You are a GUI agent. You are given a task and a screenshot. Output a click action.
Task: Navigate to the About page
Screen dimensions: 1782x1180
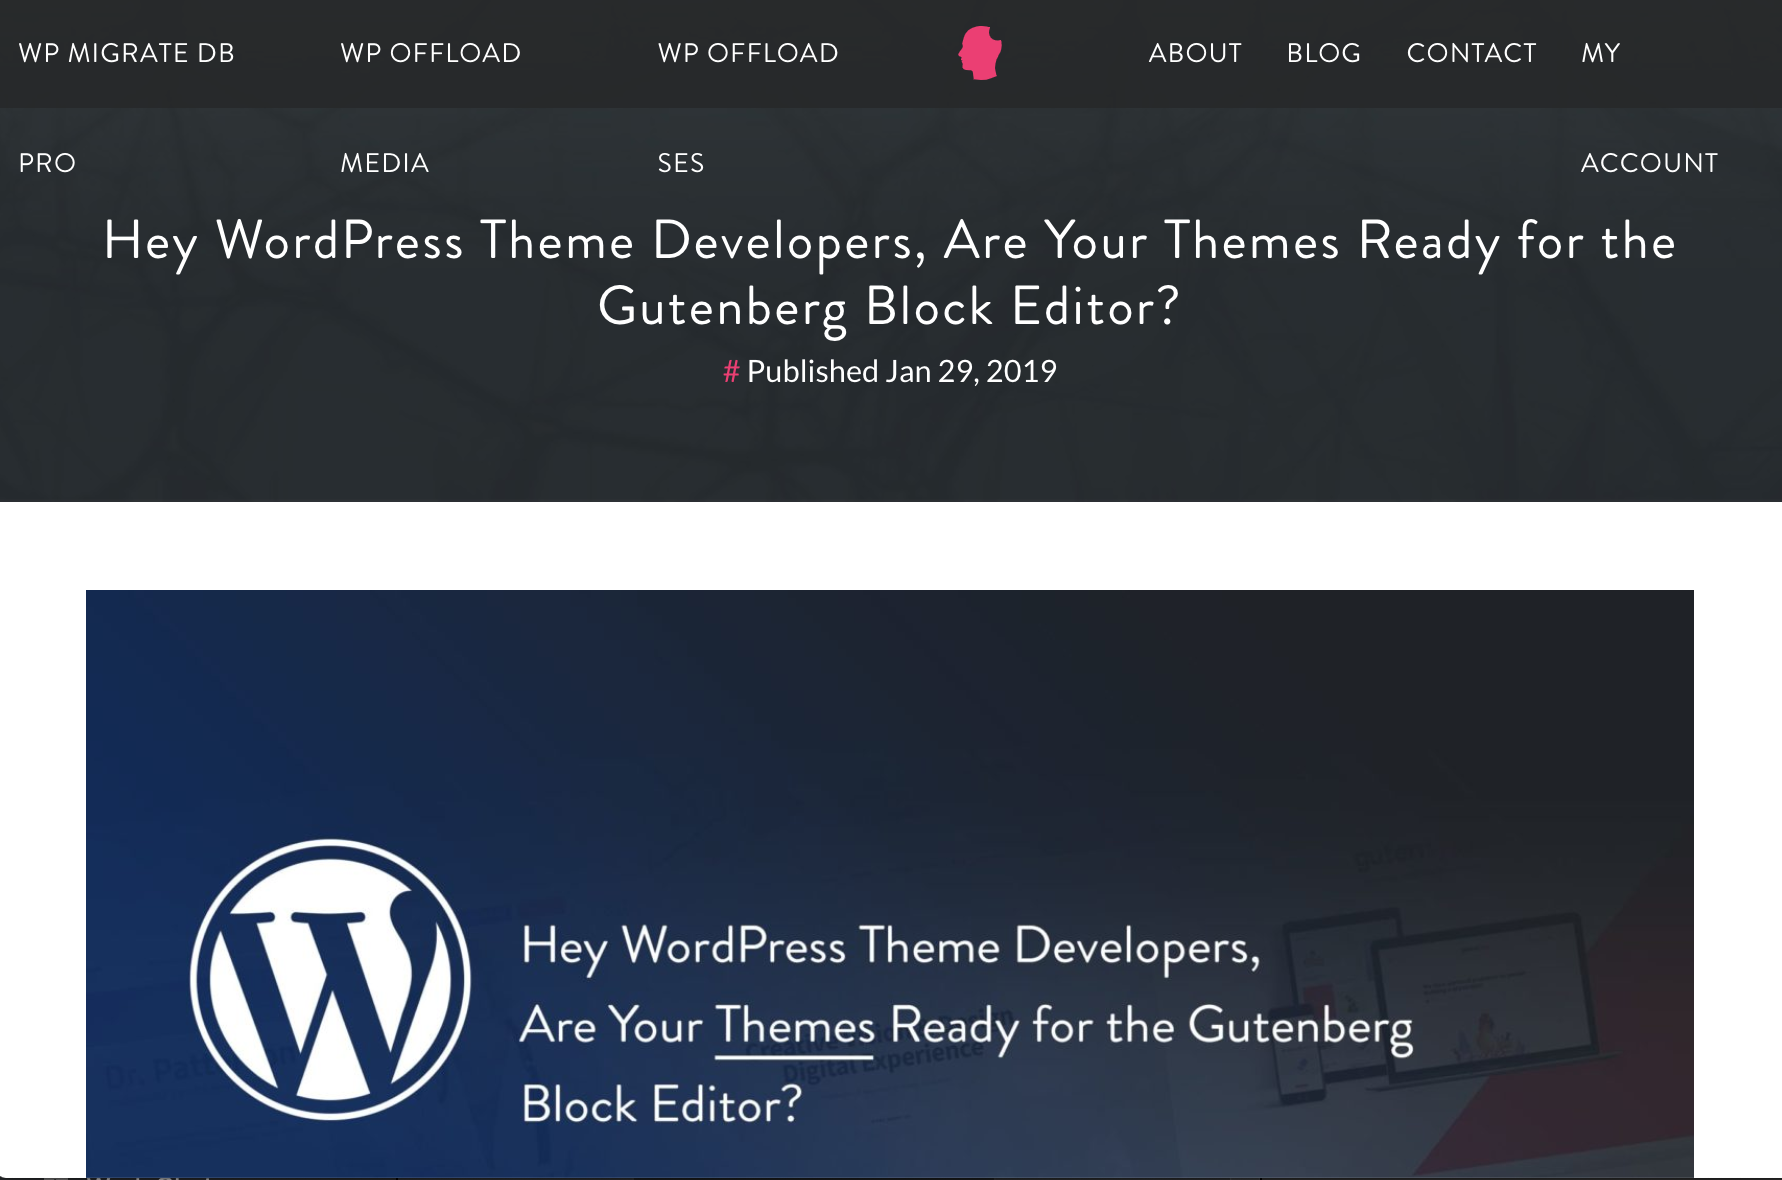click(1195, 53)
